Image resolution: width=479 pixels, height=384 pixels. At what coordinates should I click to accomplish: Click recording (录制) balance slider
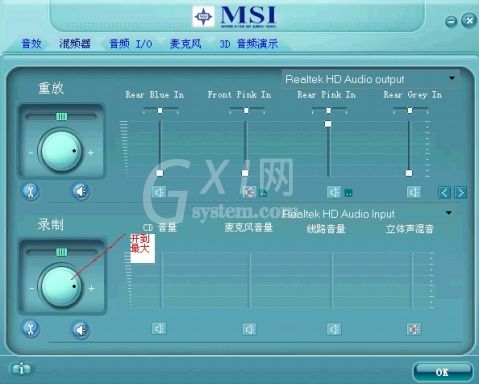pyautogui.click(x=61, y=252)
